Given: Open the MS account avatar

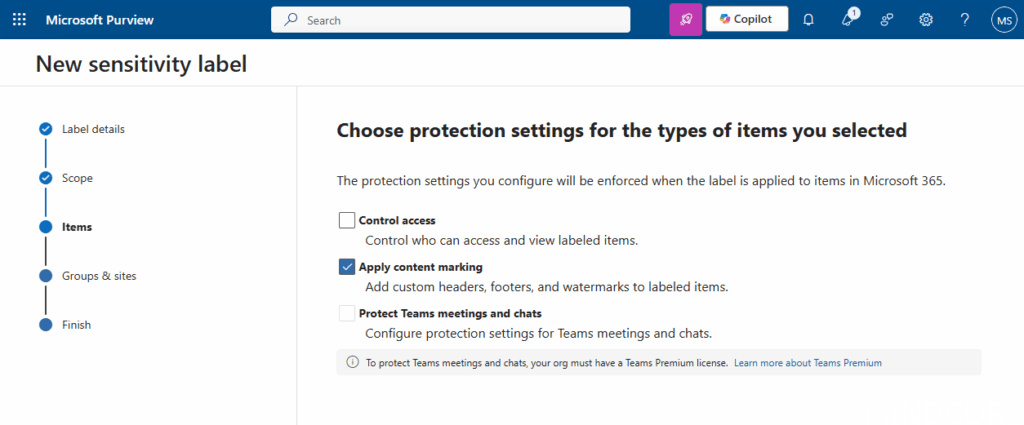Looking at the screenshot, I should point(1003,19).
